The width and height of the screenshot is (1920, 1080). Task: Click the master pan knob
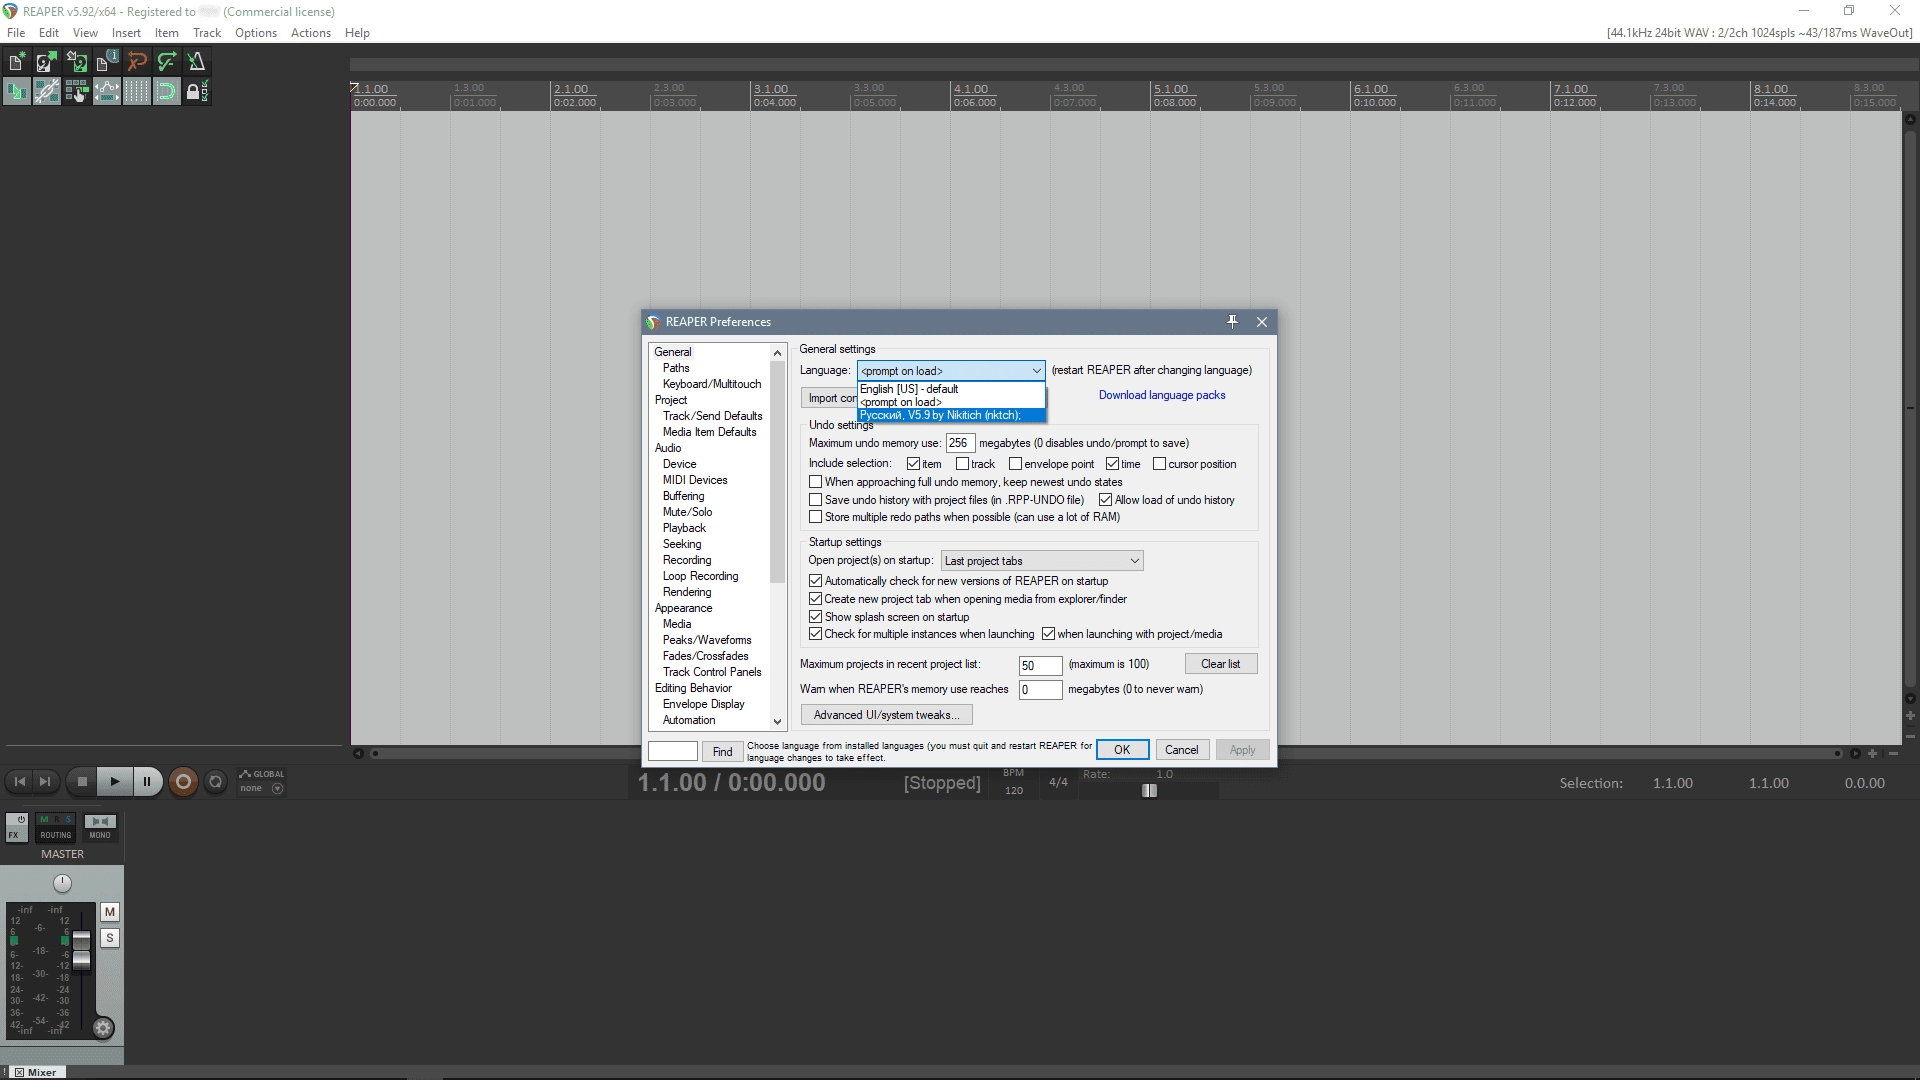[62, 883]
